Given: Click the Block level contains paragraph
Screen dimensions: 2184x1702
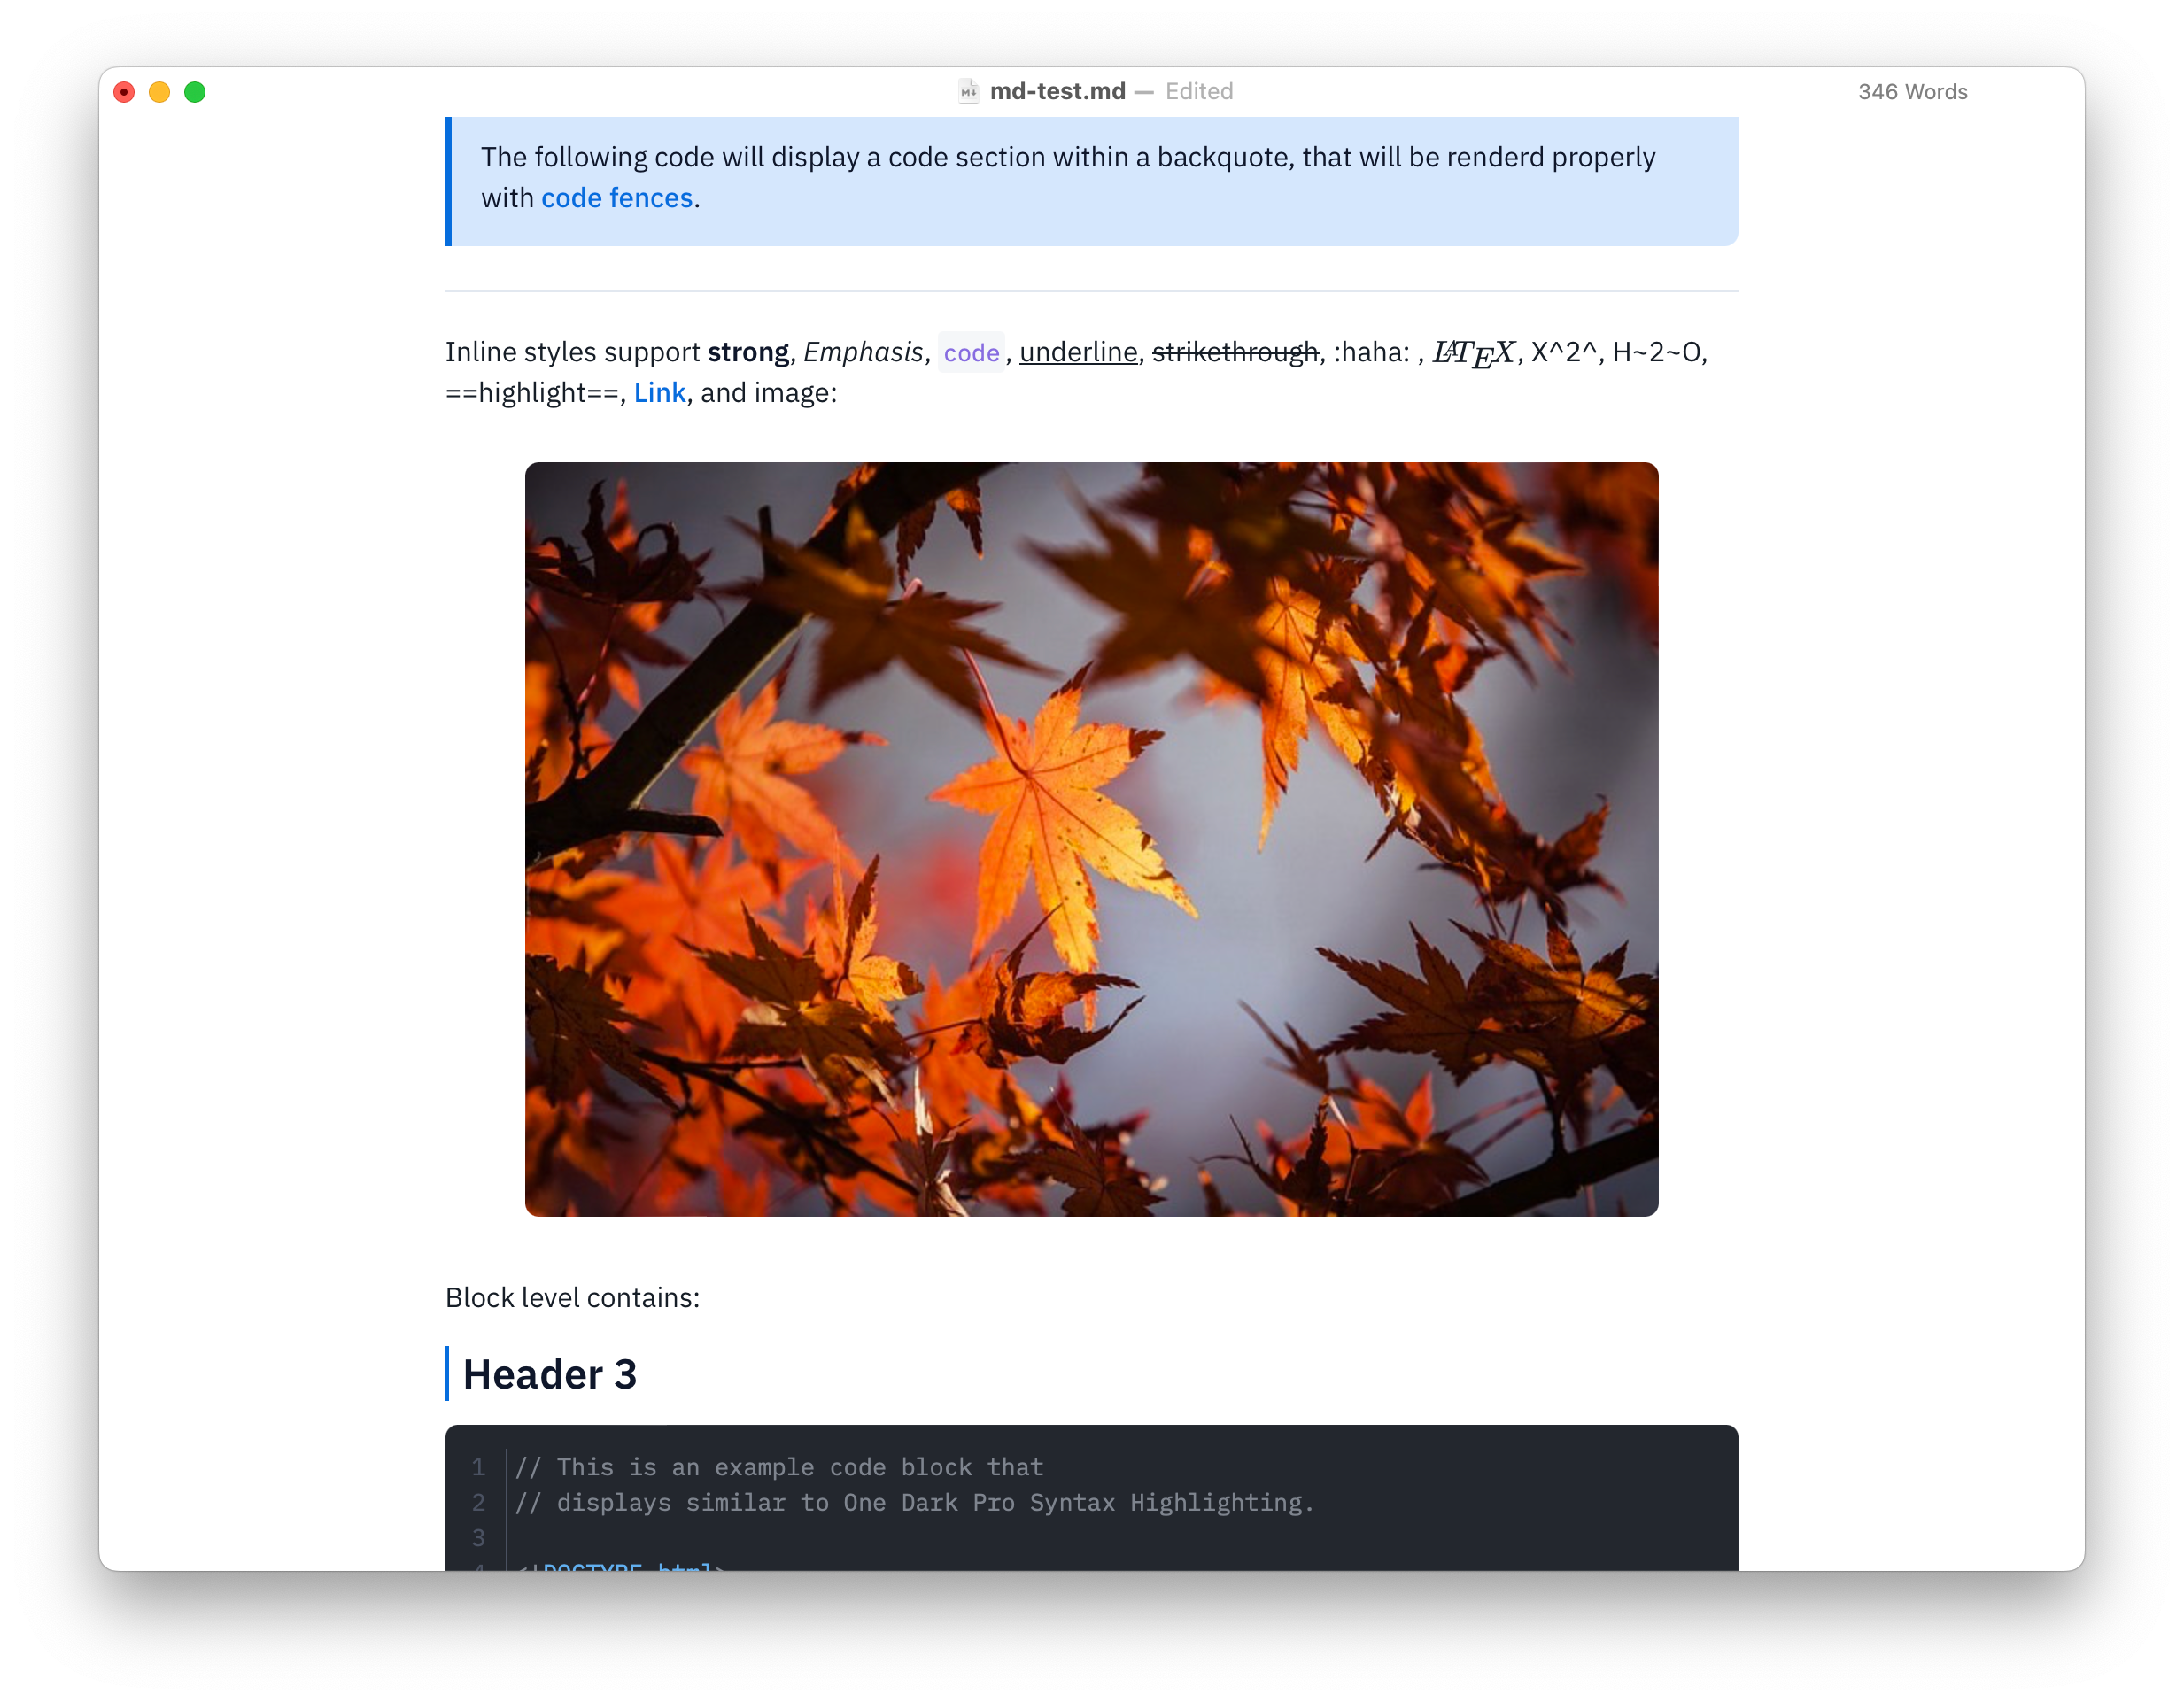Looking at the screenshot, I should click(572, 1297).
